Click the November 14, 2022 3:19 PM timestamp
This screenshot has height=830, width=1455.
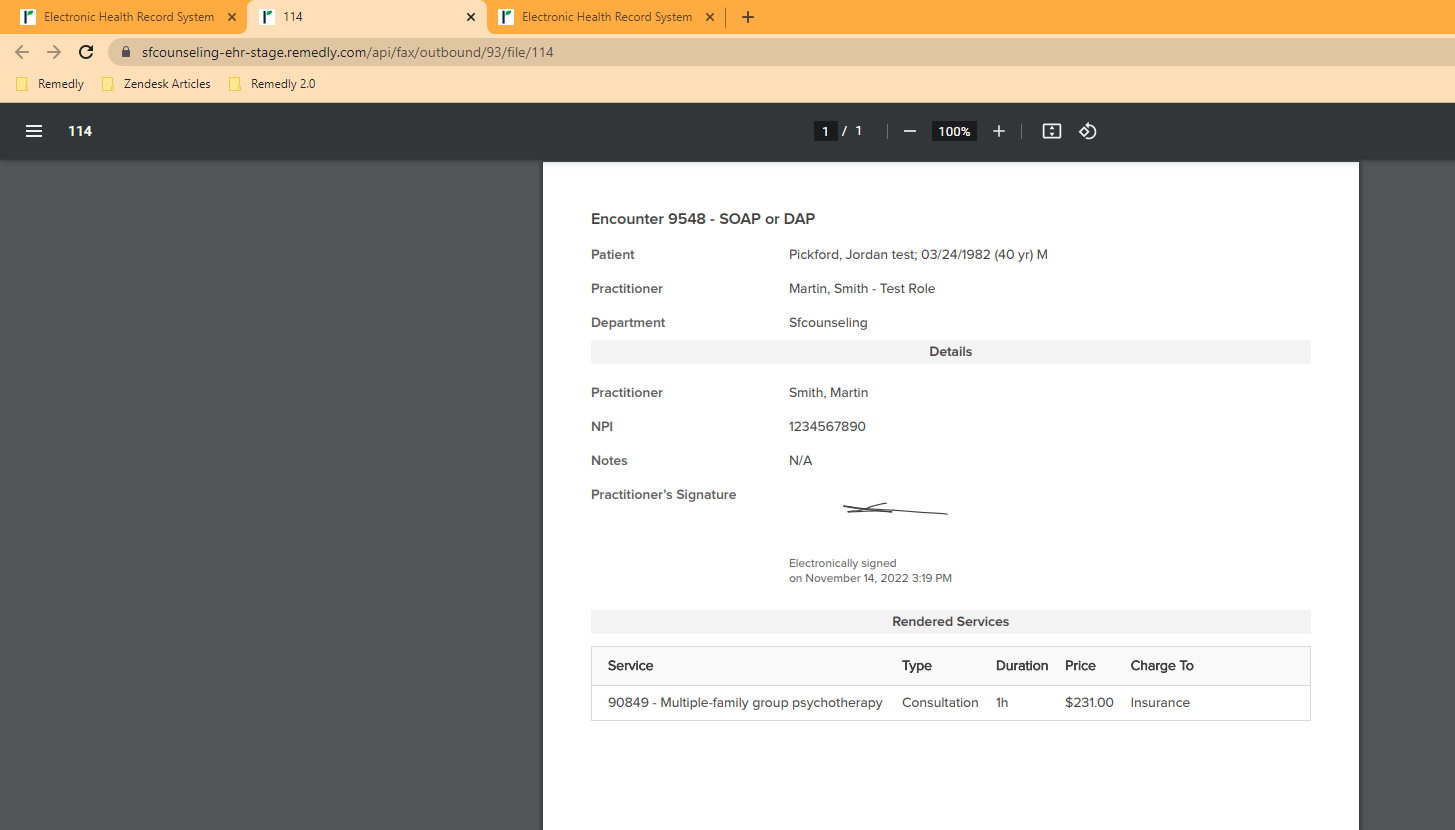pos(878,578)
